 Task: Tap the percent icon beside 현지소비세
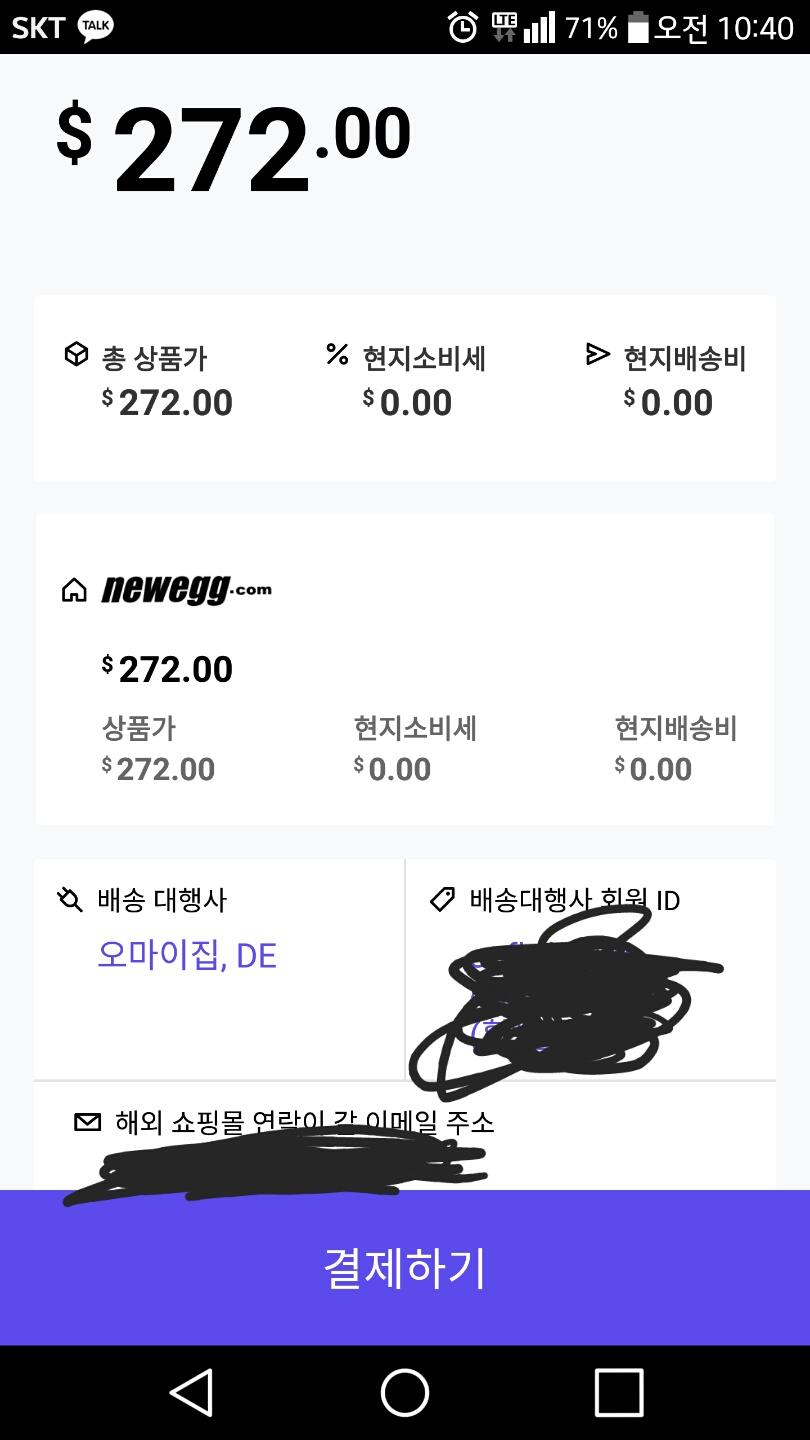click(x=337, y=354)
